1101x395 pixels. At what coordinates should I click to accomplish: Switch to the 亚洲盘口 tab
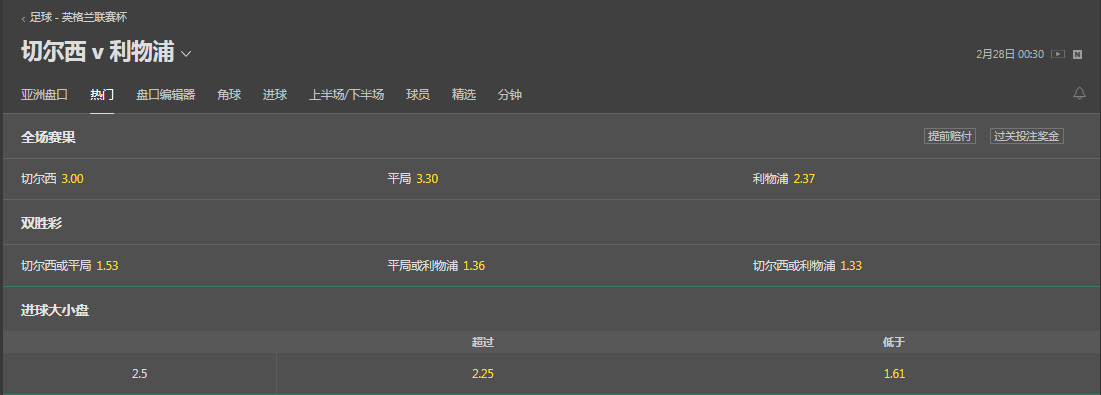(44, 95)
